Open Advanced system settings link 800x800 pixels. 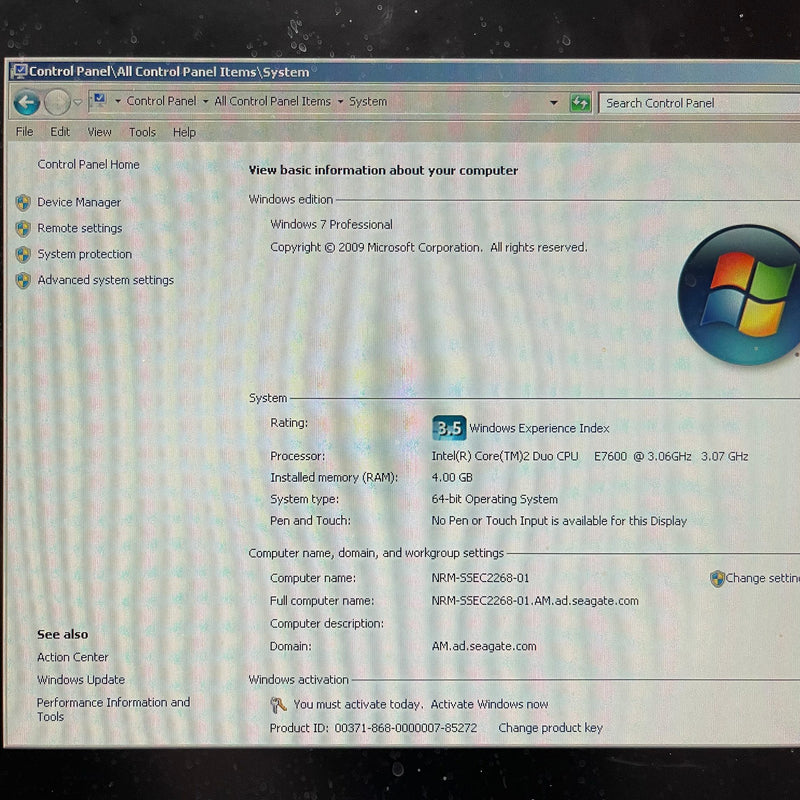(x=106, y=280)
